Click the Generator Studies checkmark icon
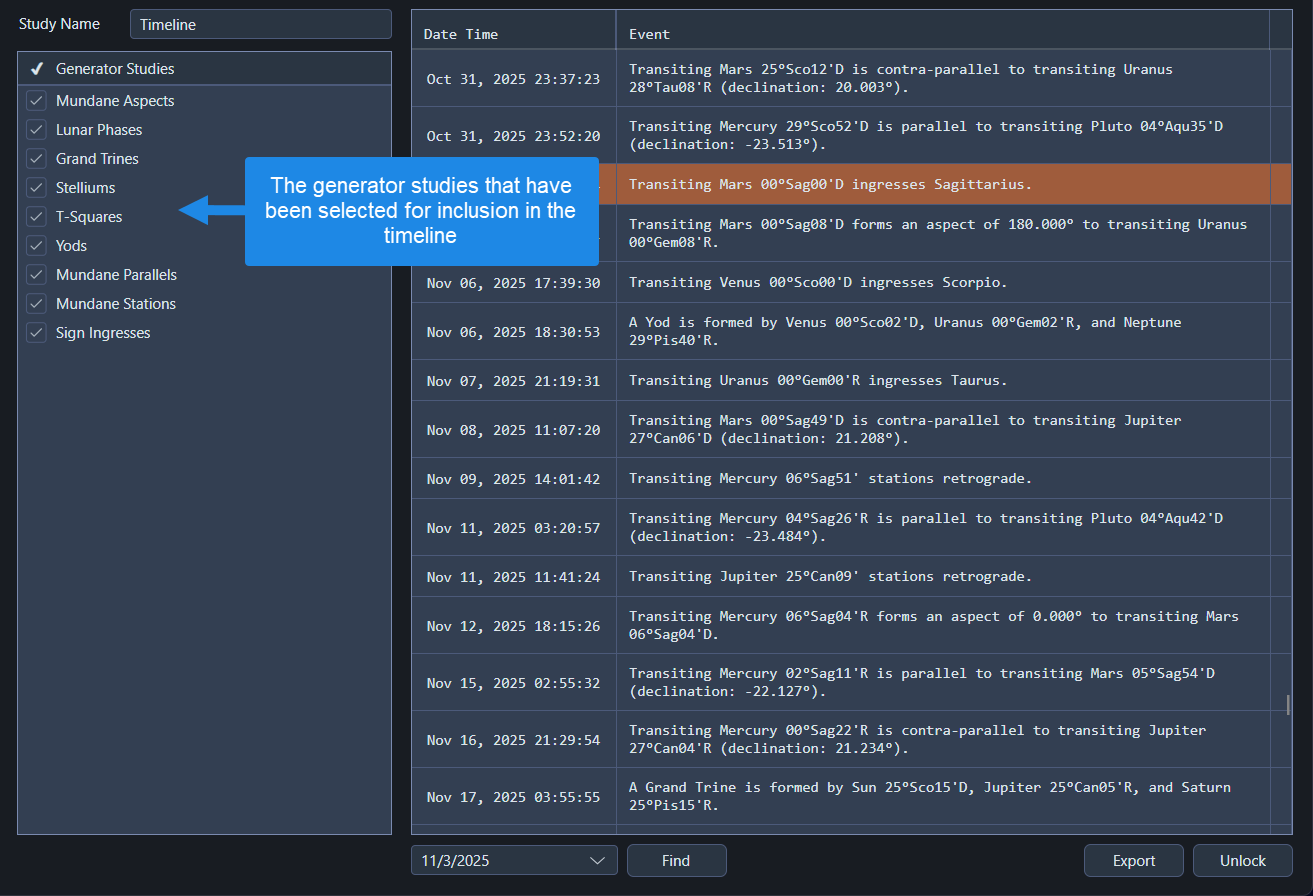Image resolution: width=1313 pixels, height=896 pixels. pos(37,68)
